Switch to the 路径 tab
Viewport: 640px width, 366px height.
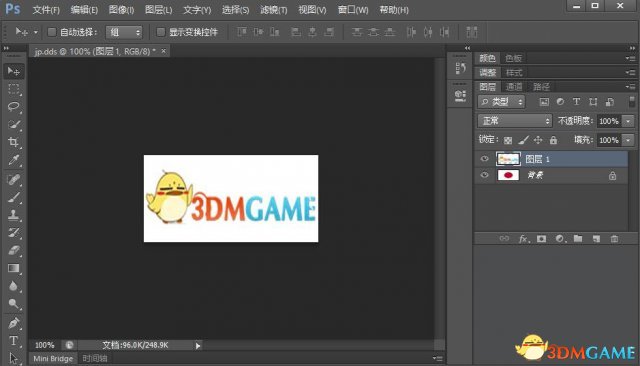[541, 87]
